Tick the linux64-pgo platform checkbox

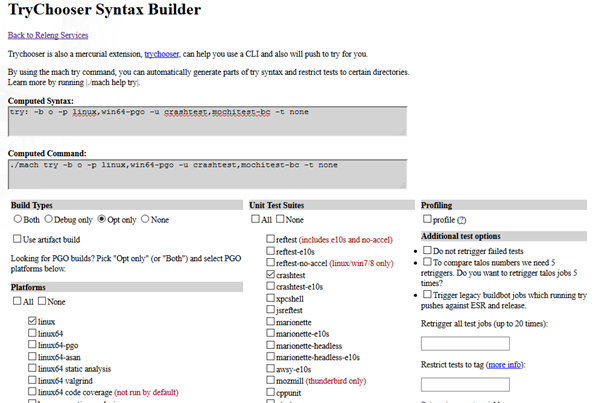coord(32,344)
